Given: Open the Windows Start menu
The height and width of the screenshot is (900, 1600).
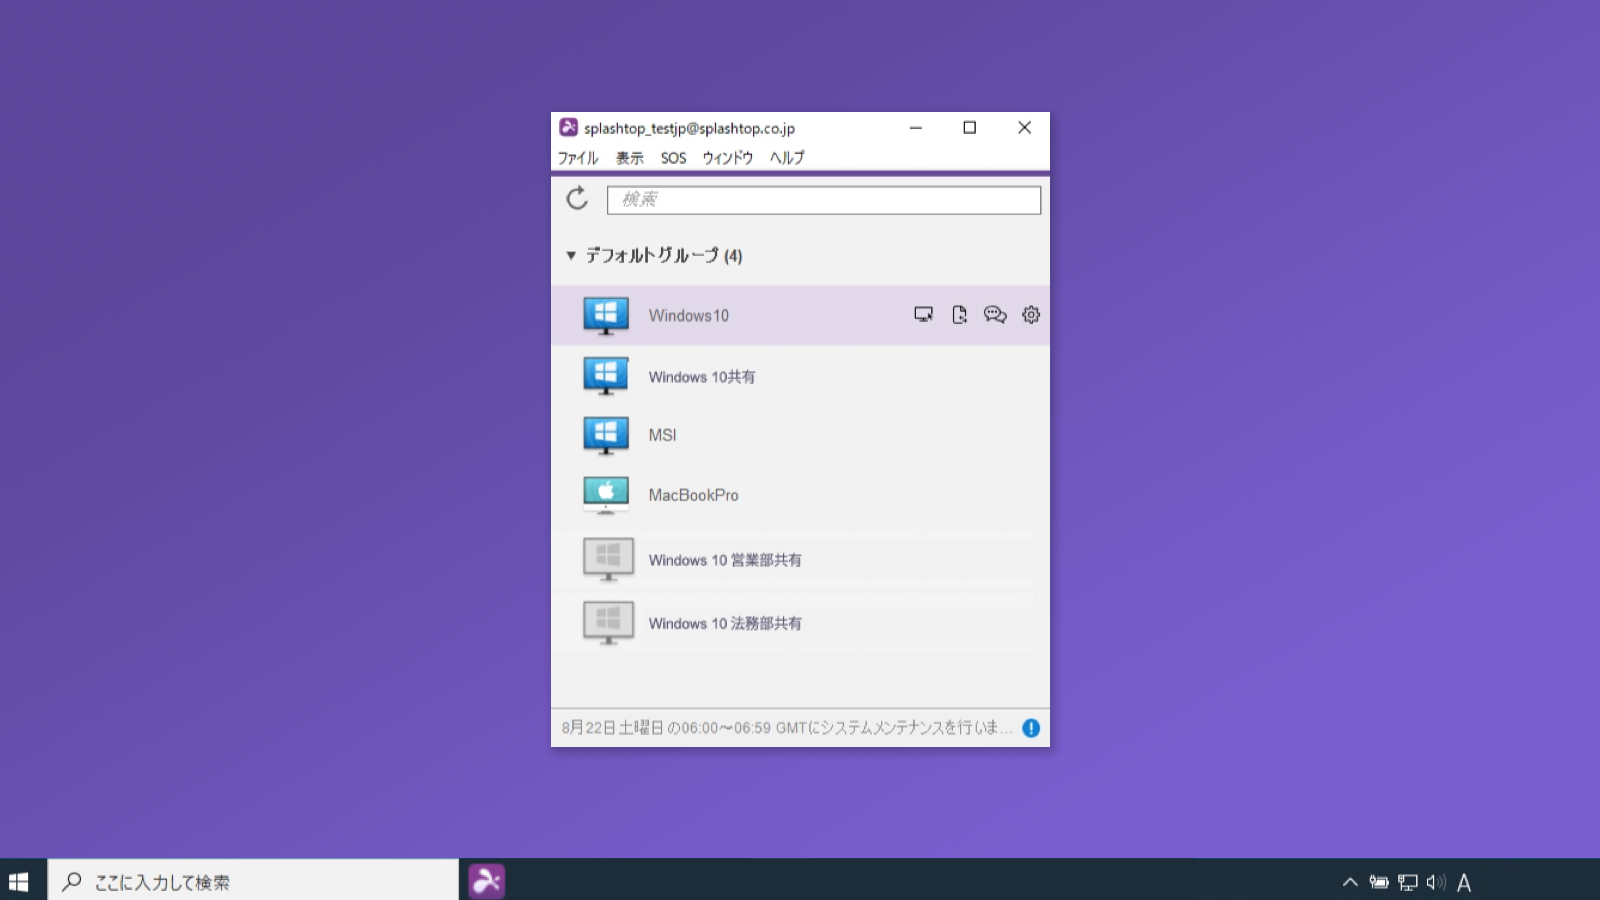Looking at the screenshot, I should [x=19, y=881].
